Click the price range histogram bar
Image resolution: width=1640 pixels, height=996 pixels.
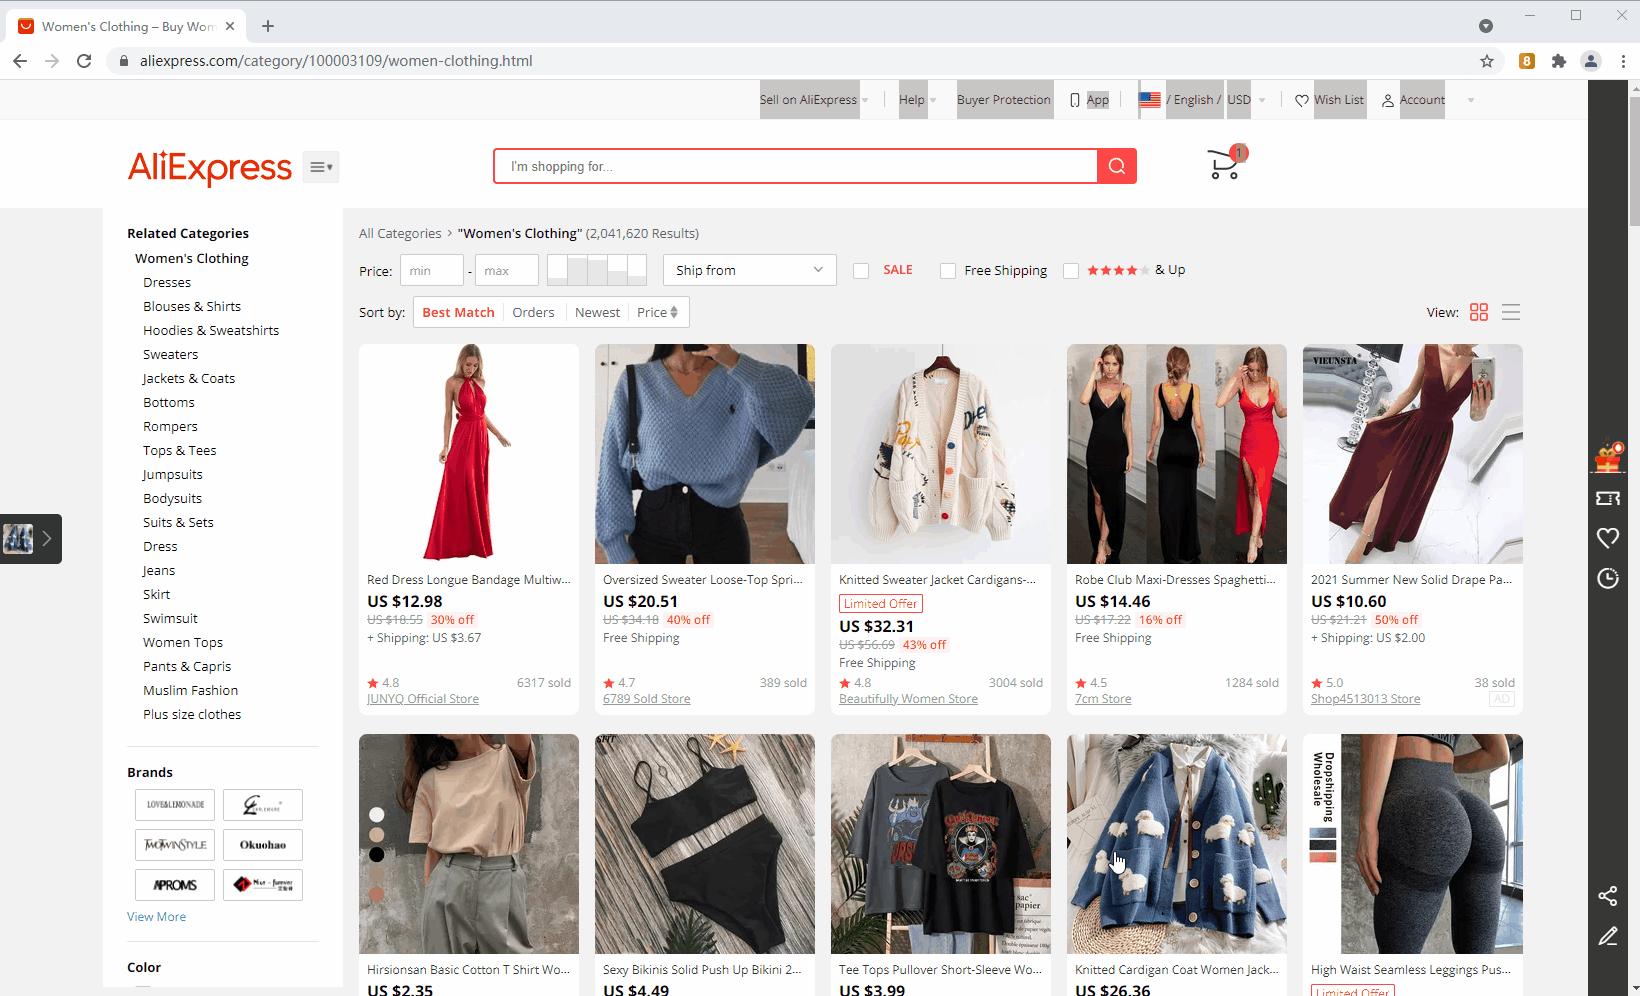pyautogui.click(x=597, y=270)
